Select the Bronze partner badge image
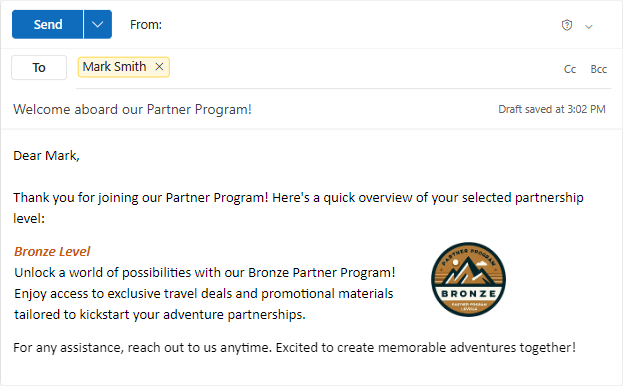This screenshot has width=623, height=386. pyautogui.click(x=468, y=279)
